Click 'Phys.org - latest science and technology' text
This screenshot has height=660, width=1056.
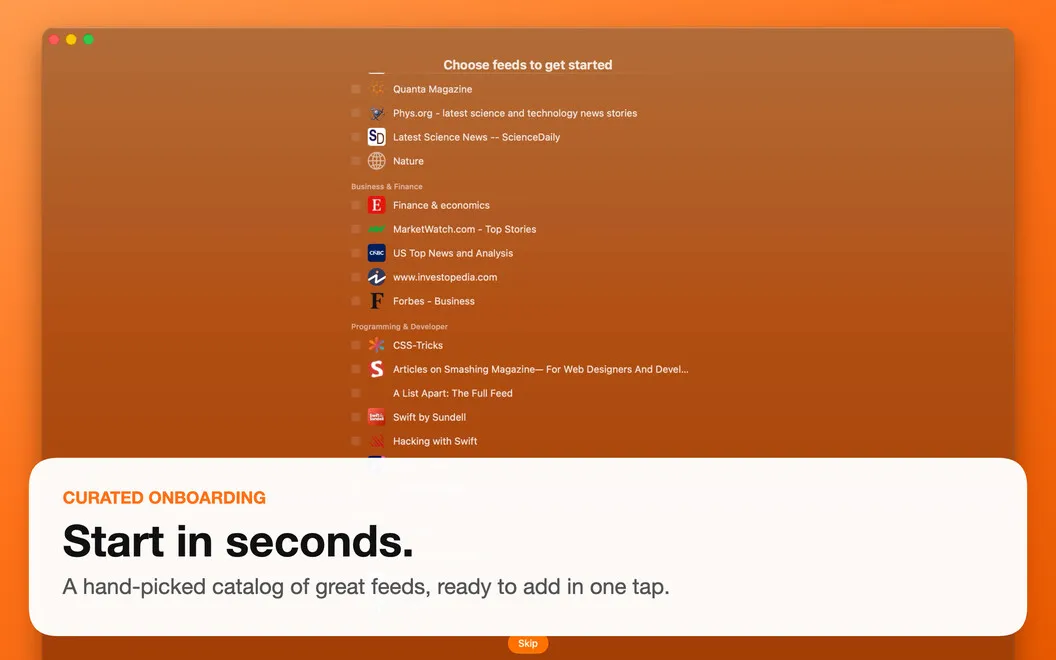click(515, 113)
